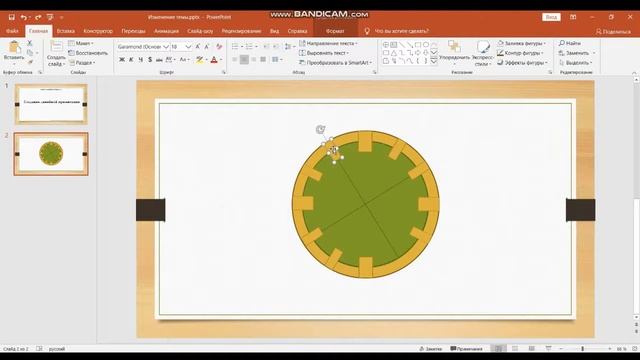640x360 pixels.
Task: Align text to the right
Action: click(x=253, y=60)
